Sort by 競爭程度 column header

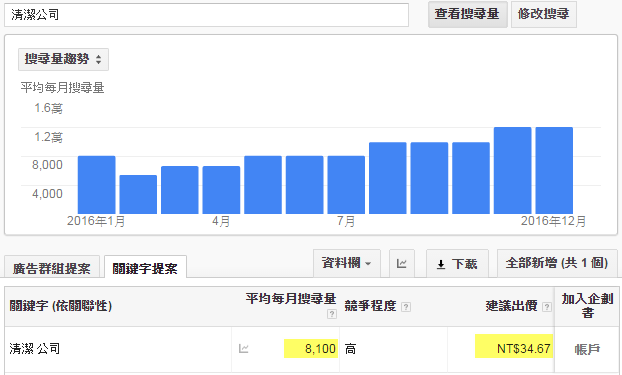pos(371,306)
